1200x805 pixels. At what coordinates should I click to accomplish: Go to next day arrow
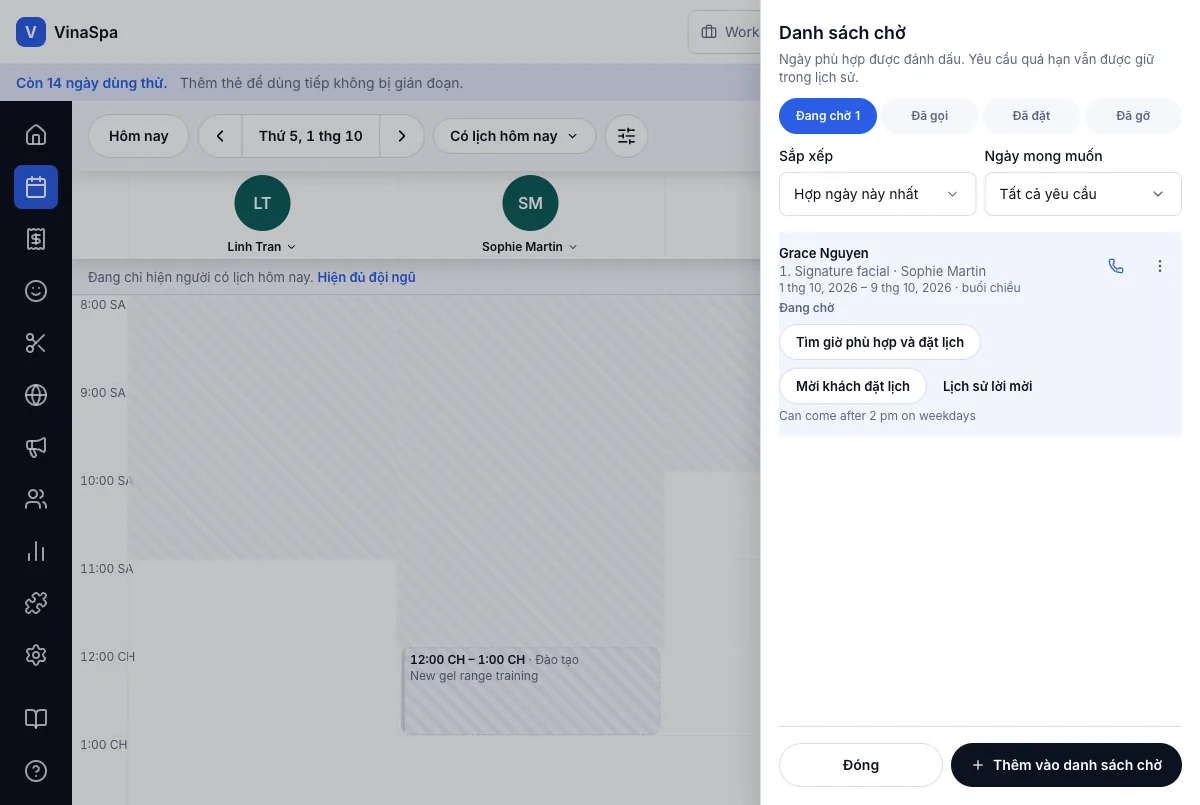(402, 136)
